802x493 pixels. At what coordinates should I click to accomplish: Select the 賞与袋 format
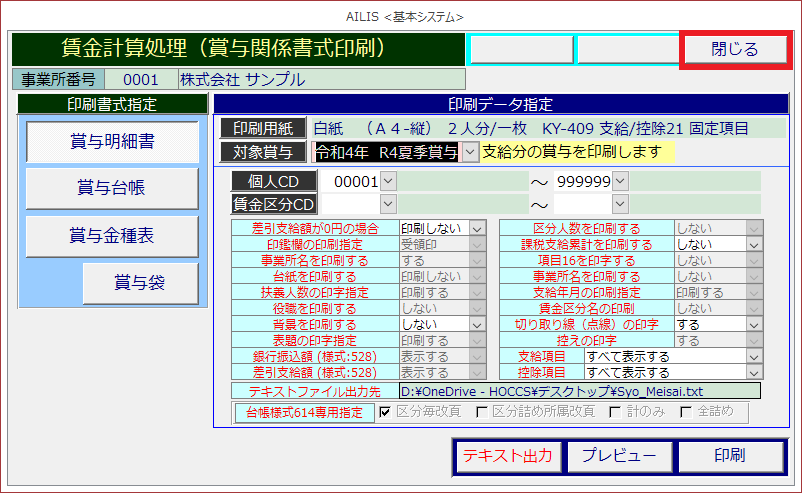pyautogui.click(x=141, y=284)
